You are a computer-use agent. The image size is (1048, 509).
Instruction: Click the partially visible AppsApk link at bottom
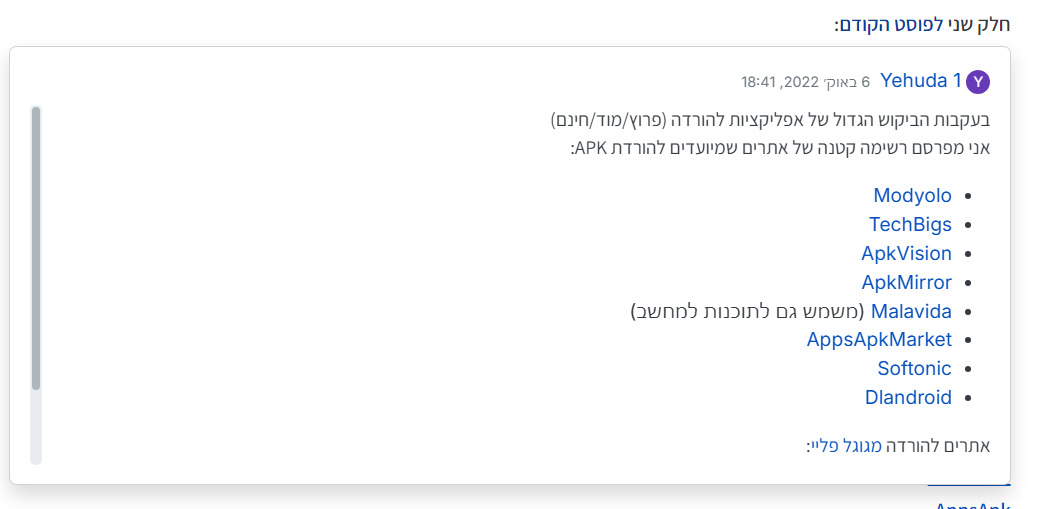click(x=972, y=506)
